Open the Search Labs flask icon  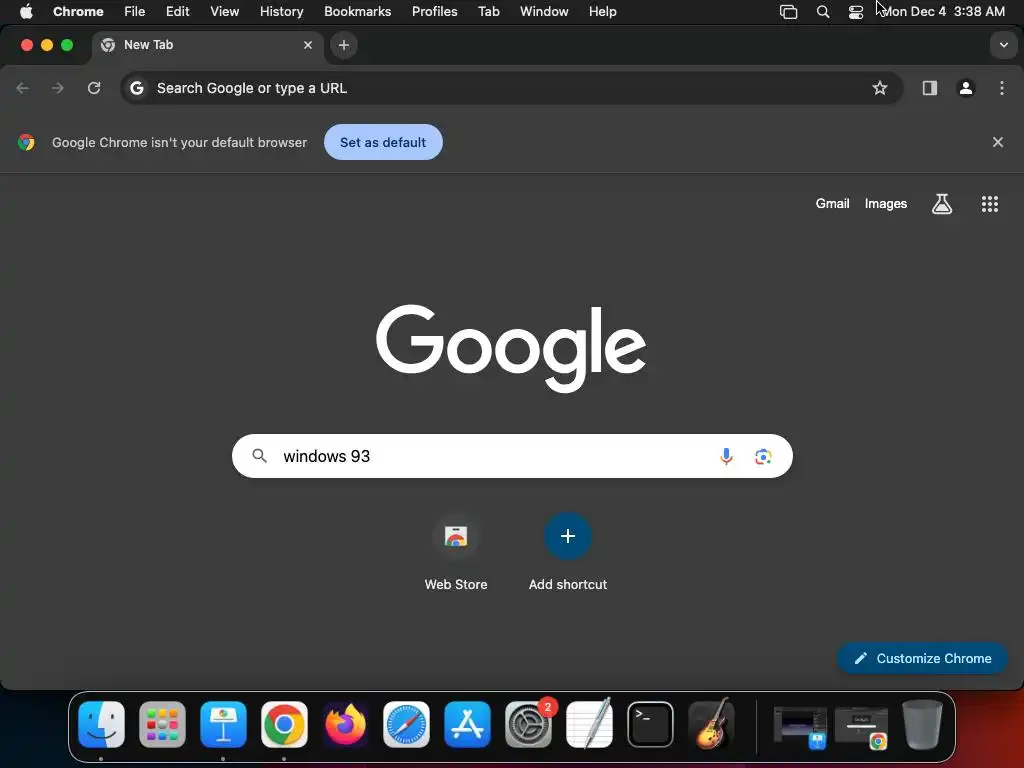click(942, 204)
